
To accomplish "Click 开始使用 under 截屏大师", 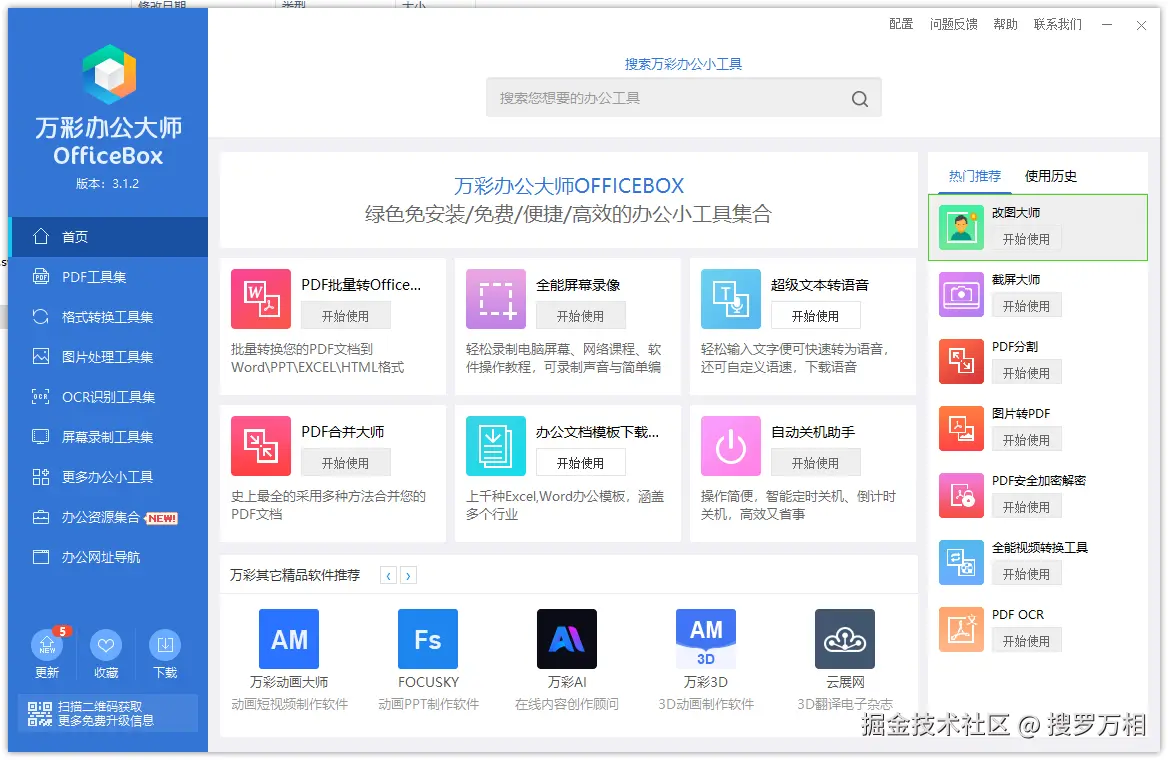I will (1026, 305).
